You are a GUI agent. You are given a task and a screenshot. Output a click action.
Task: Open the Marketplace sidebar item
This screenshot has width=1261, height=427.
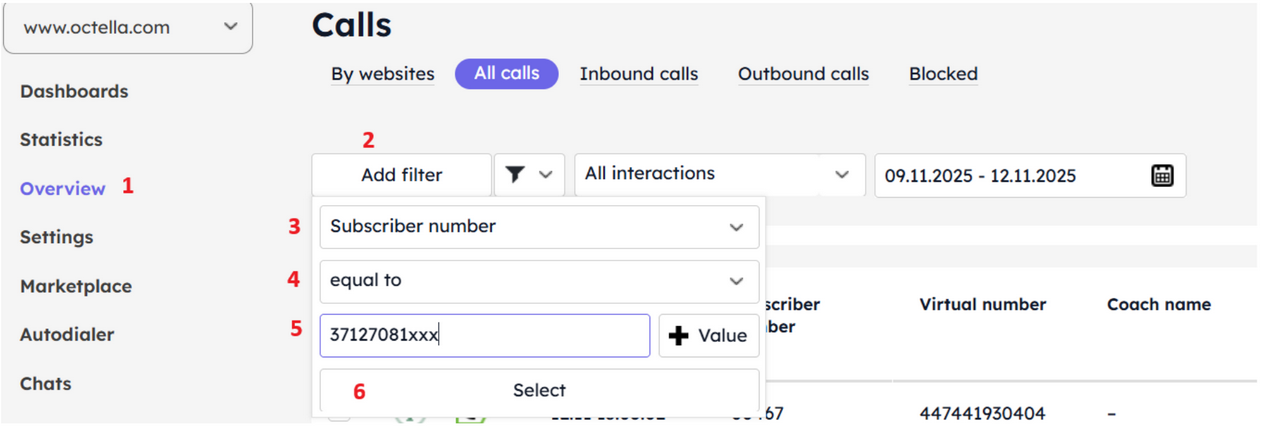point(76,286)
